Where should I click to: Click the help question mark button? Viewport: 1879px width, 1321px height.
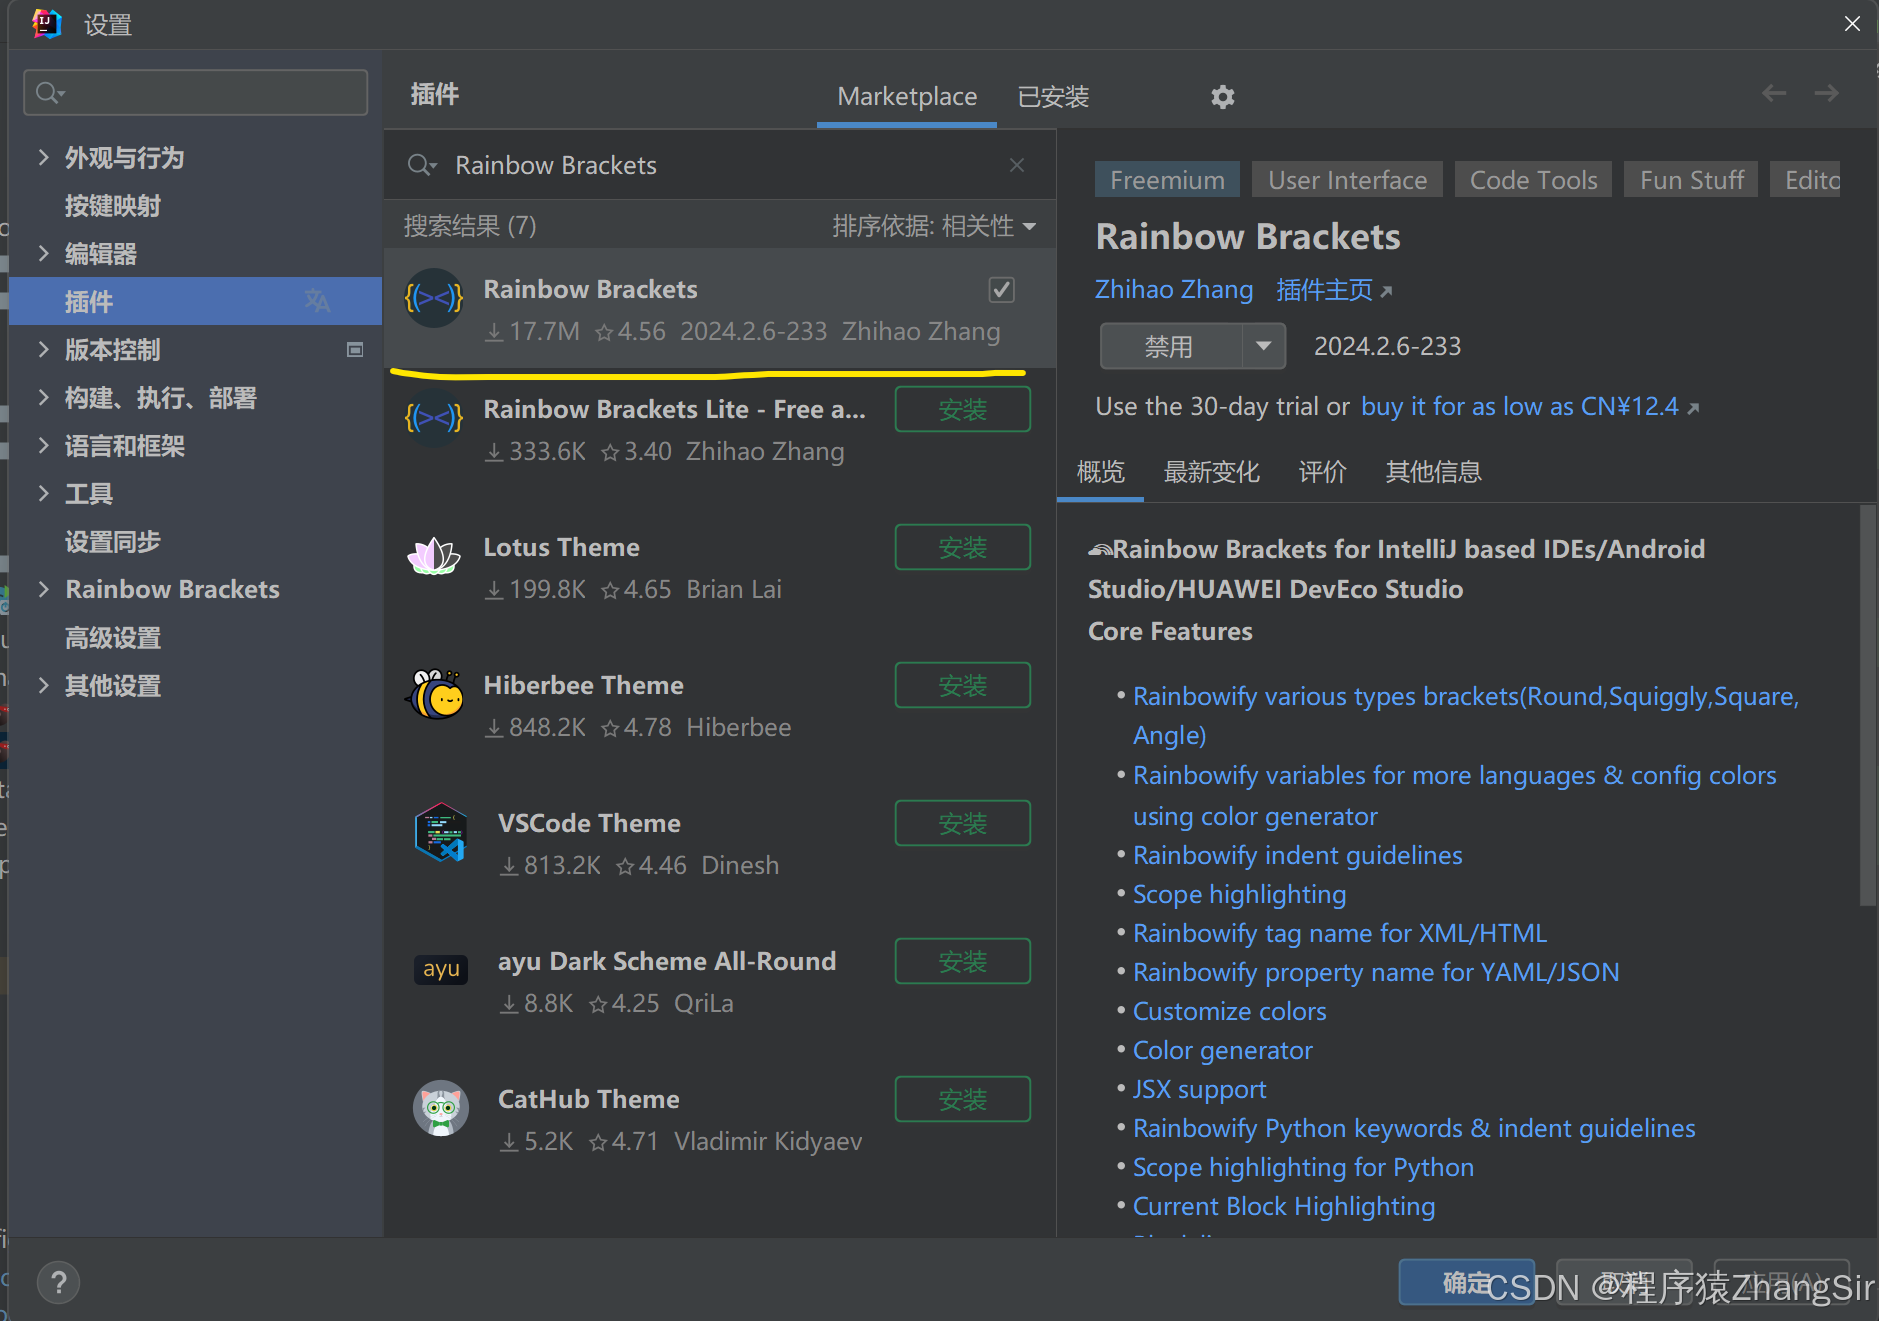59,1282
